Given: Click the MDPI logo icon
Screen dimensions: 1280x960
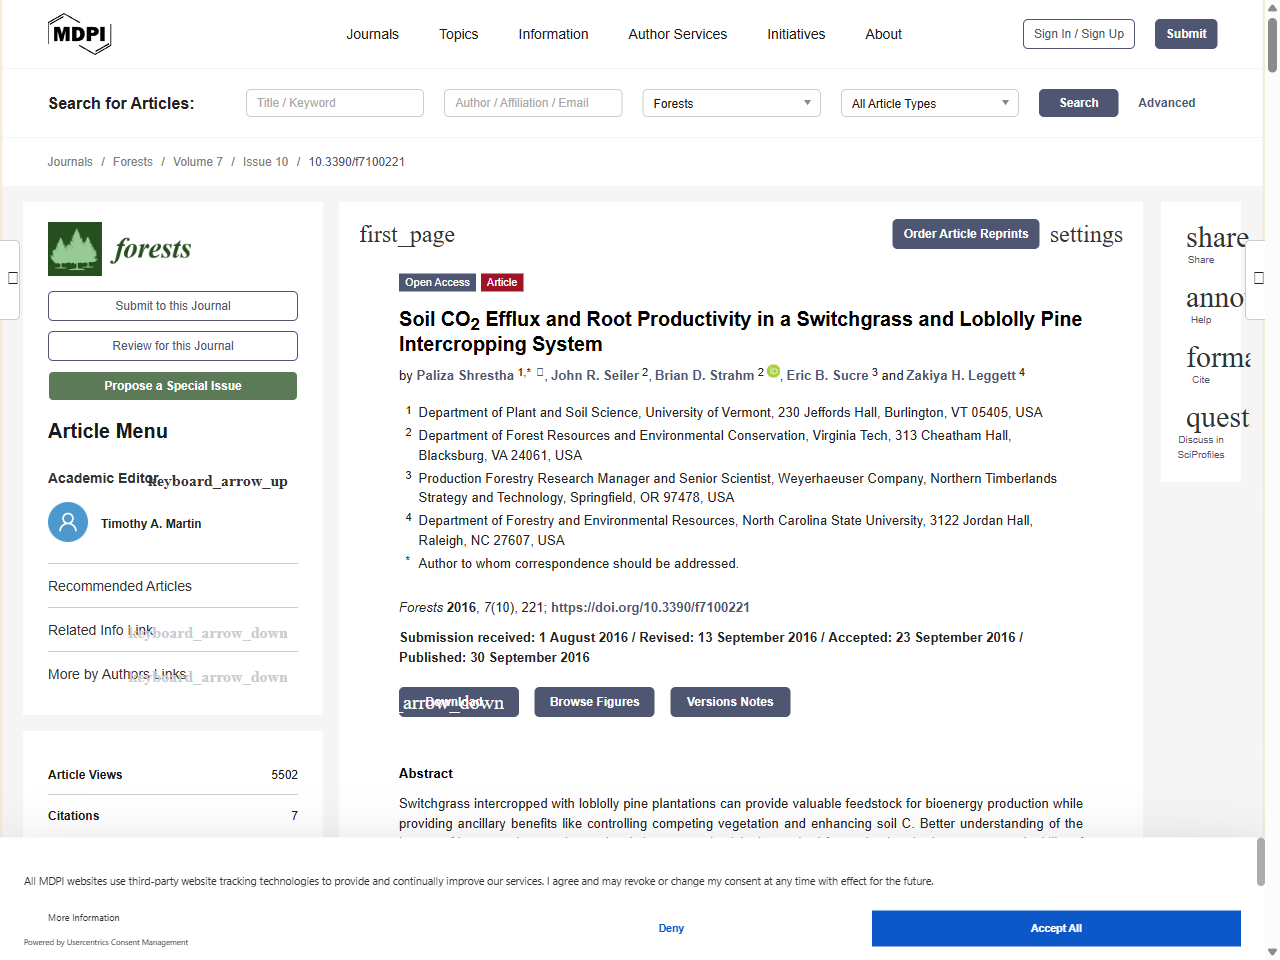Looking at the screenshot, I should tap(79, 34).
